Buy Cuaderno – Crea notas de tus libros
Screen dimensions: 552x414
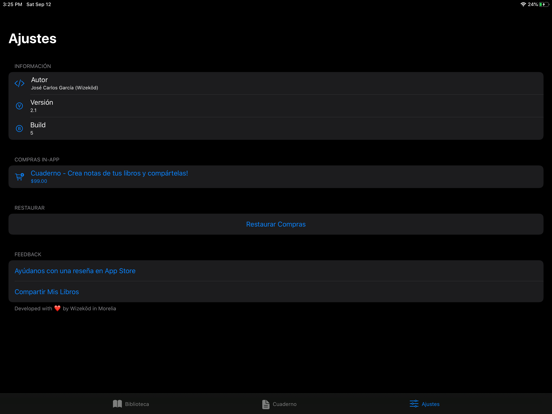point(276,177)
